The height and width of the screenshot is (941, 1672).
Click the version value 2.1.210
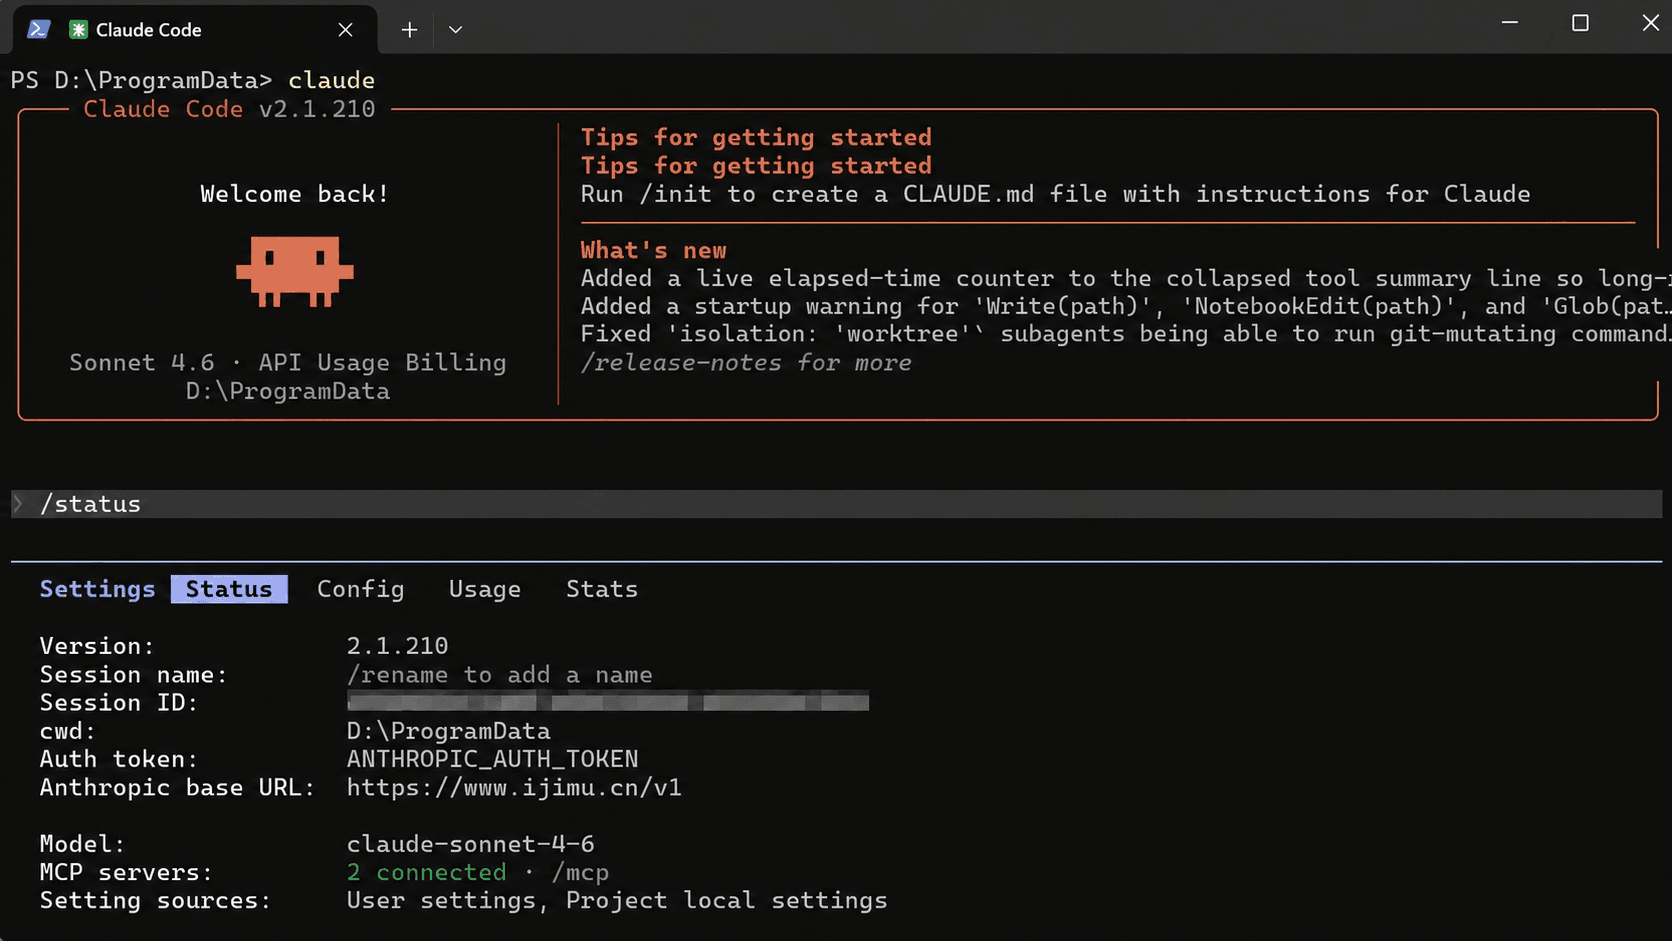tap(397, 646)
